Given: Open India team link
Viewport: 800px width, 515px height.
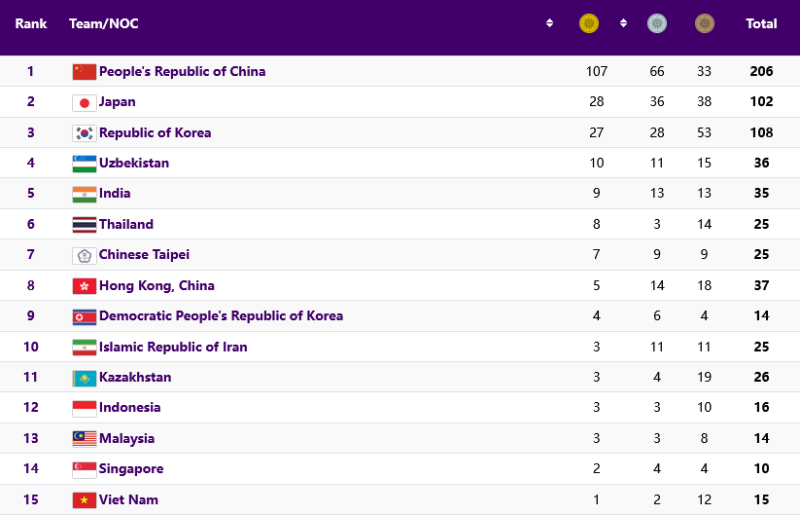Looking at the screenshot, I should pyautogui.click(x=115, y=193).
